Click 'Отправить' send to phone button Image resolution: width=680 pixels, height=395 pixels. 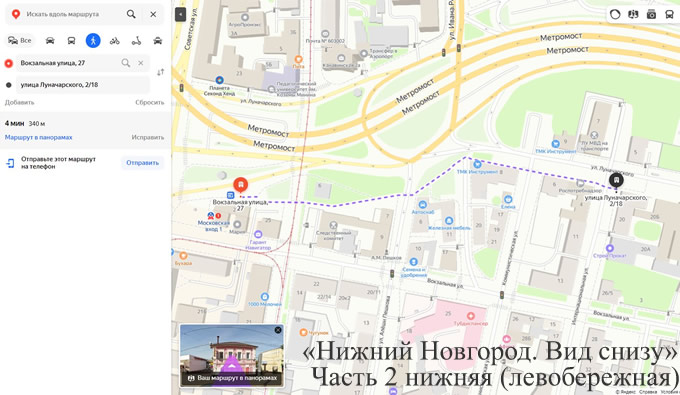pos(142,163)
